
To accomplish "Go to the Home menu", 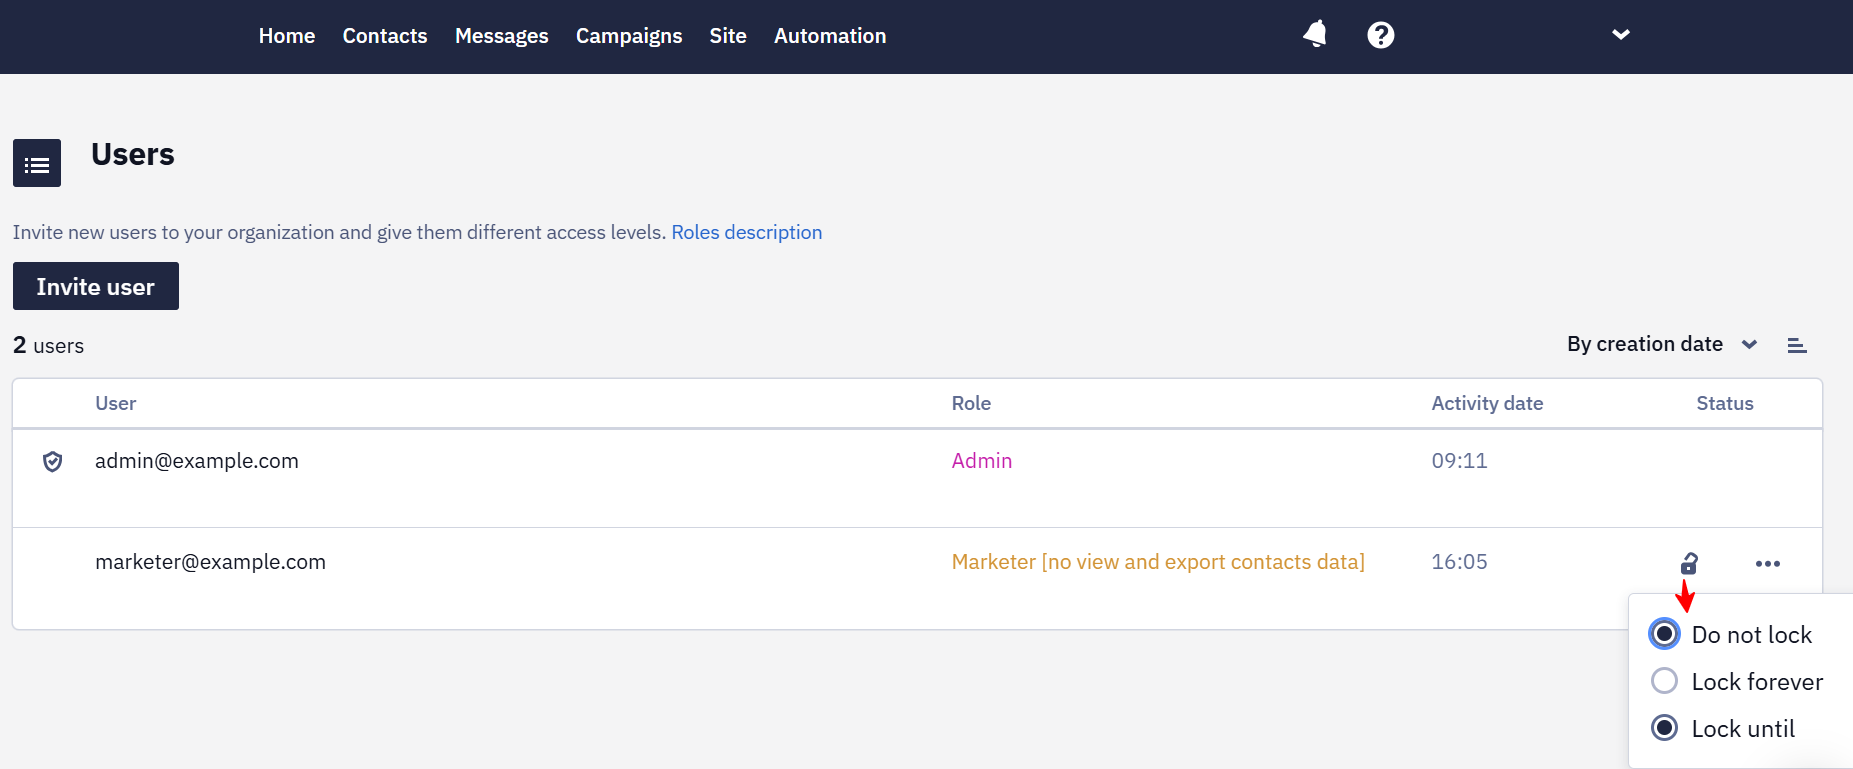I will [x=287, y=36].
